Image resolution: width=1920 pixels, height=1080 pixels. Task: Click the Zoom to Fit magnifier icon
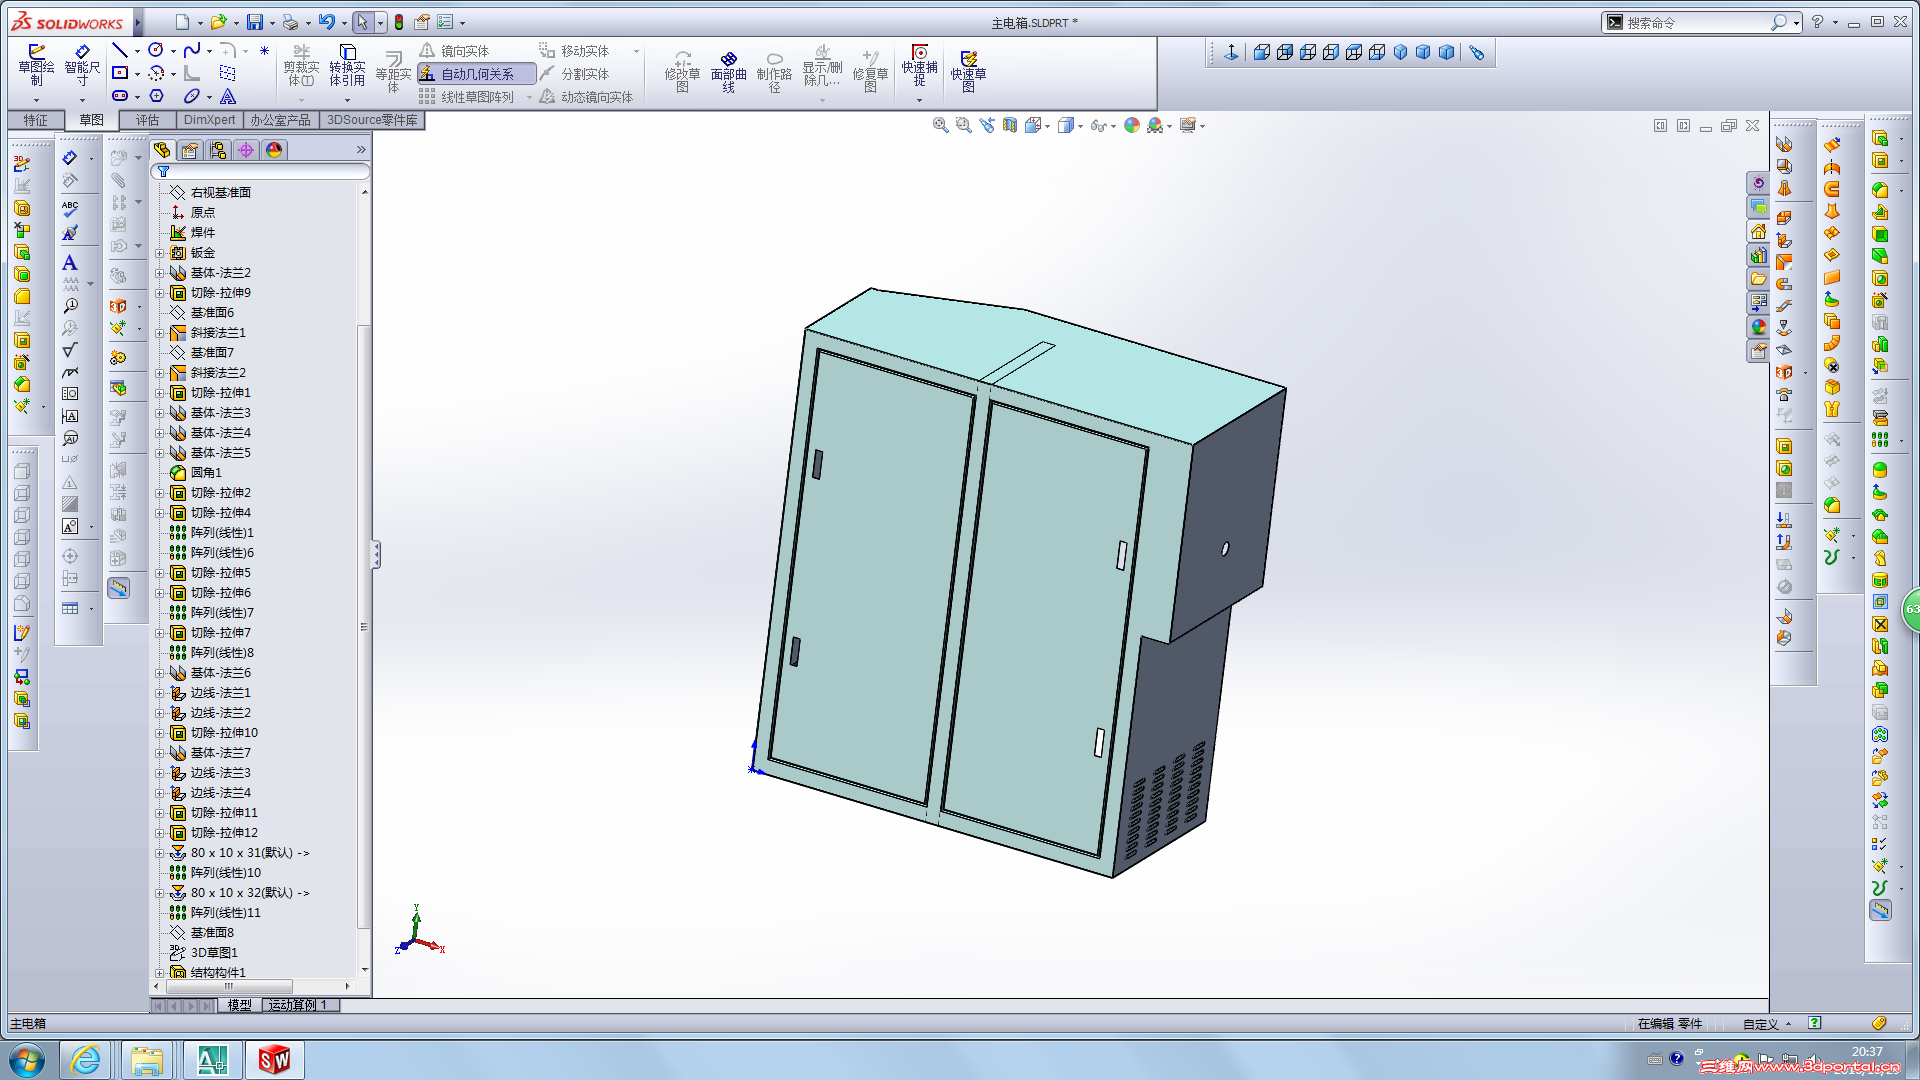click(x=940, y=125)
